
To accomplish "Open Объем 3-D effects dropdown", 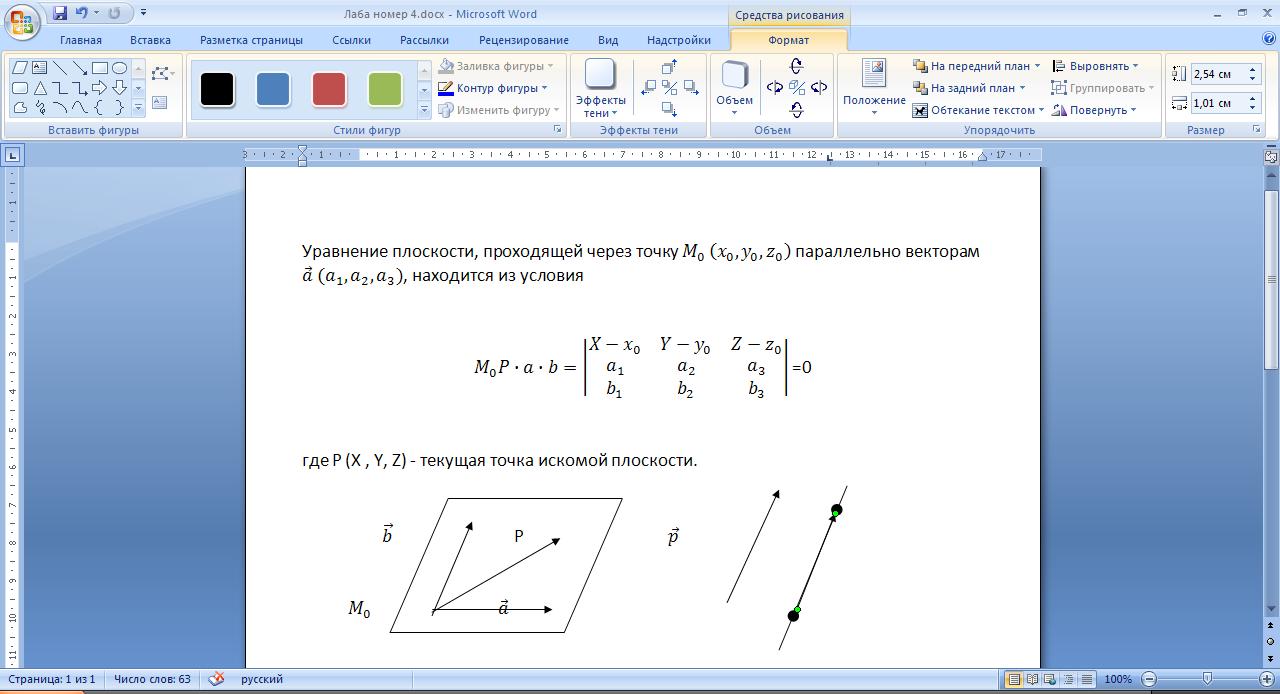I will coord(734,89).
